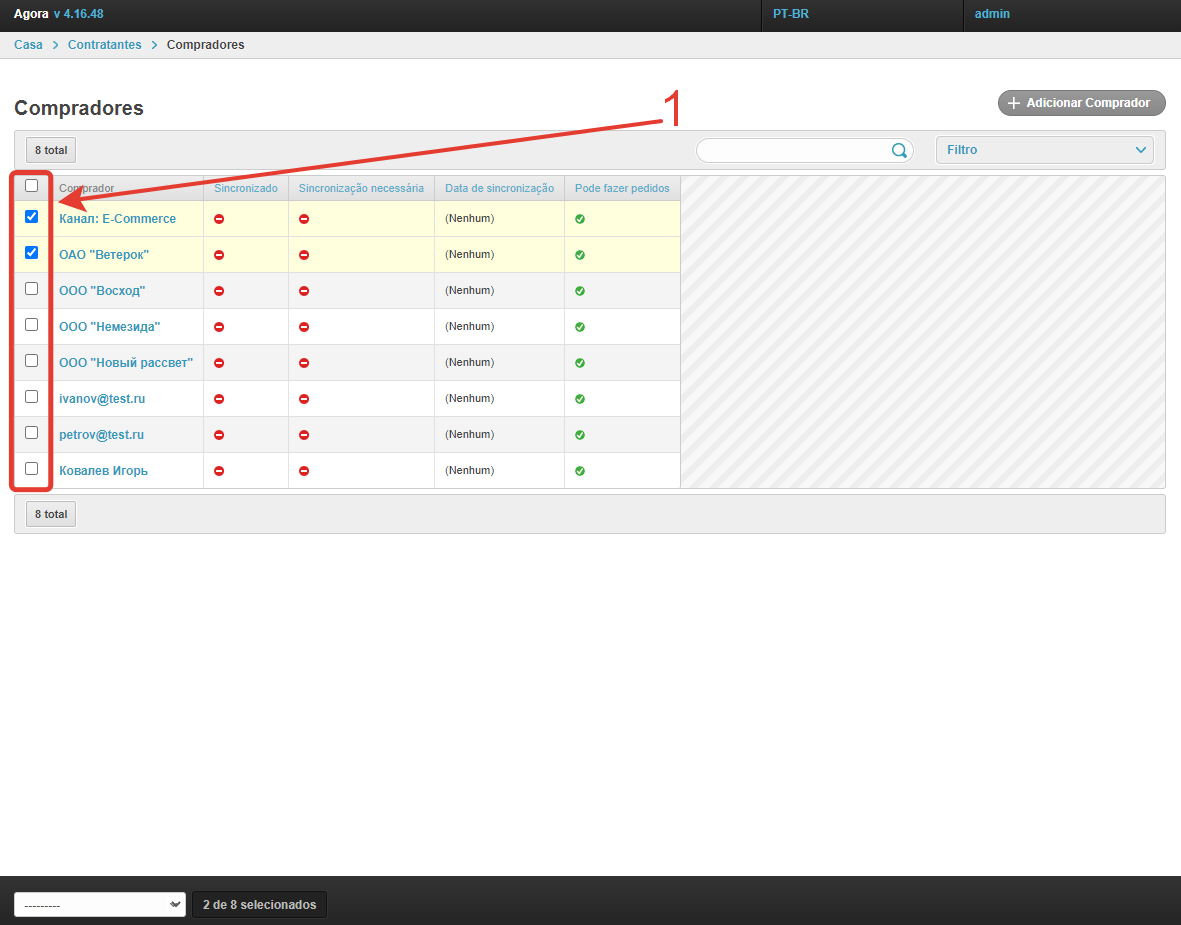The image size is (1181, 925).
Task: Click the search input field
Action: (x=792, y=151)
